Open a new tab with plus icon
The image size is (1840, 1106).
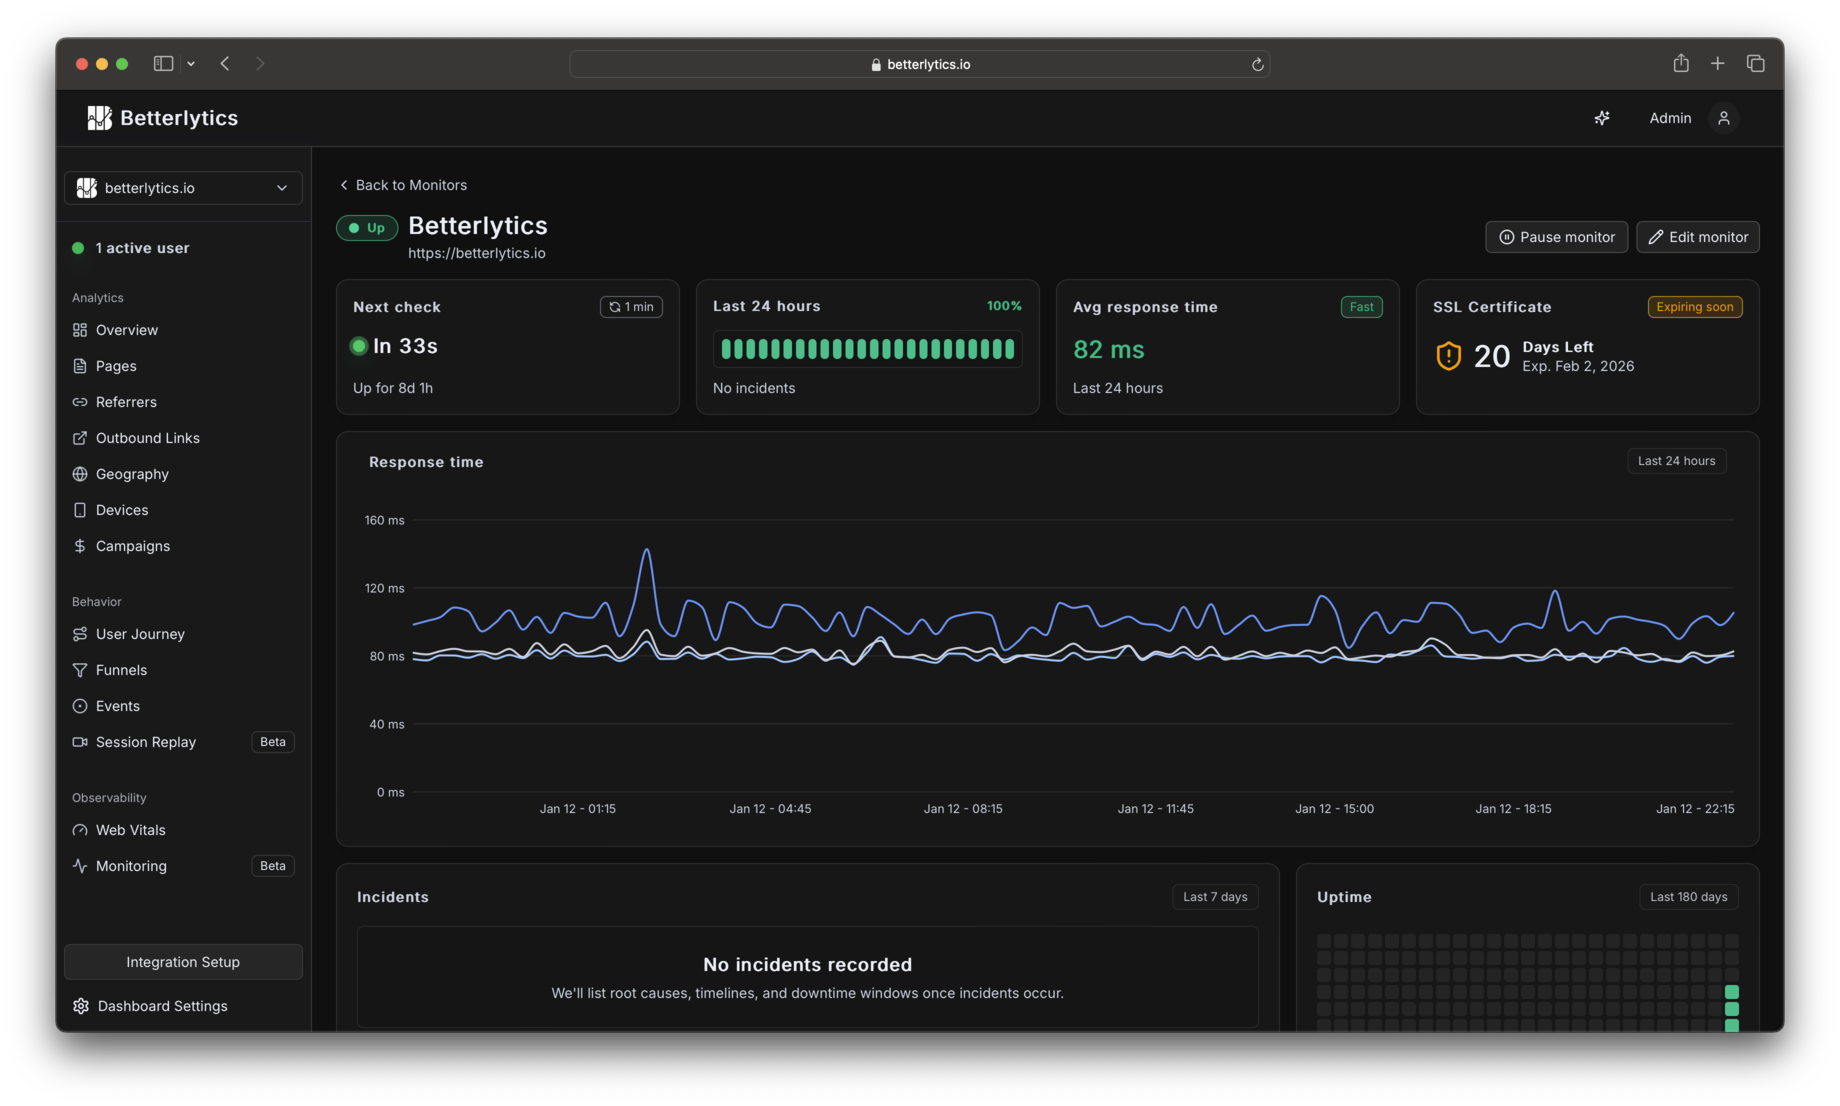coord(1717,63)
